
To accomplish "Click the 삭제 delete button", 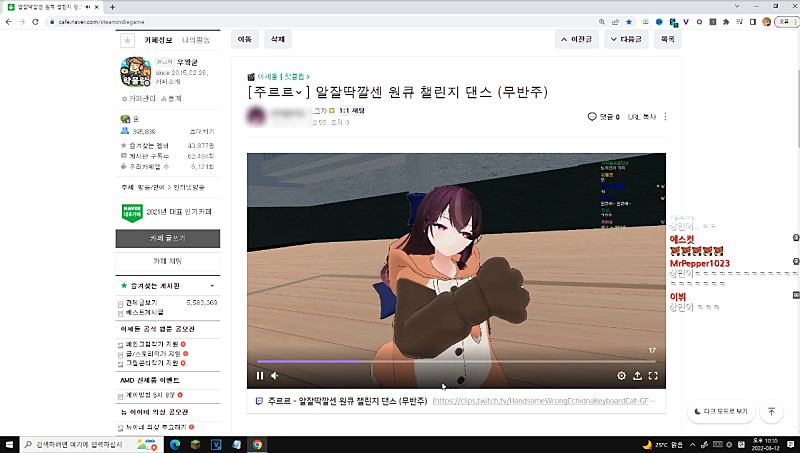I will click(278, 39).
